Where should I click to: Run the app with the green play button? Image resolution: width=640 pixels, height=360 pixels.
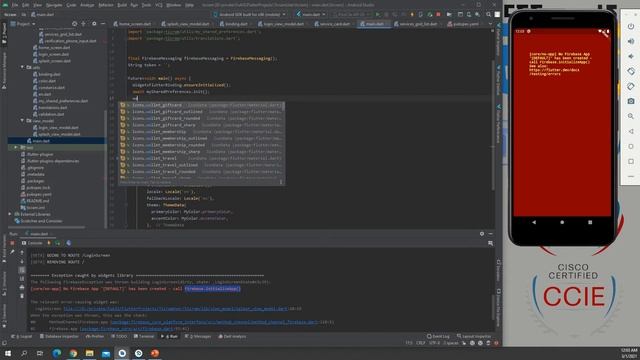377,14
